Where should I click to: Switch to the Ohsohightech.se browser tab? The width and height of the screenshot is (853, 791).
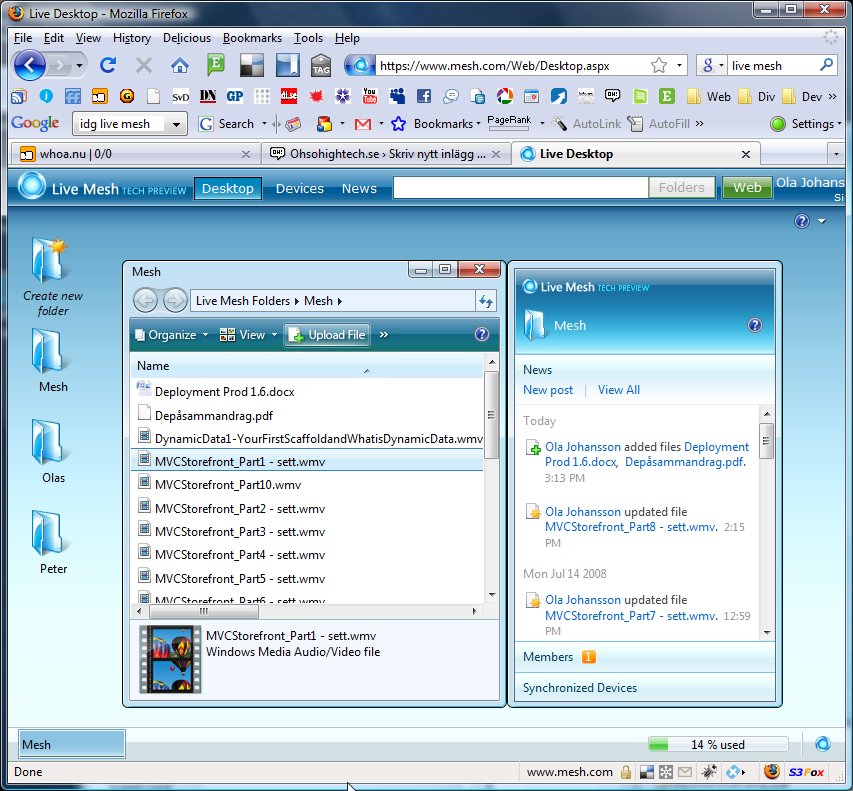coord(385,154)
